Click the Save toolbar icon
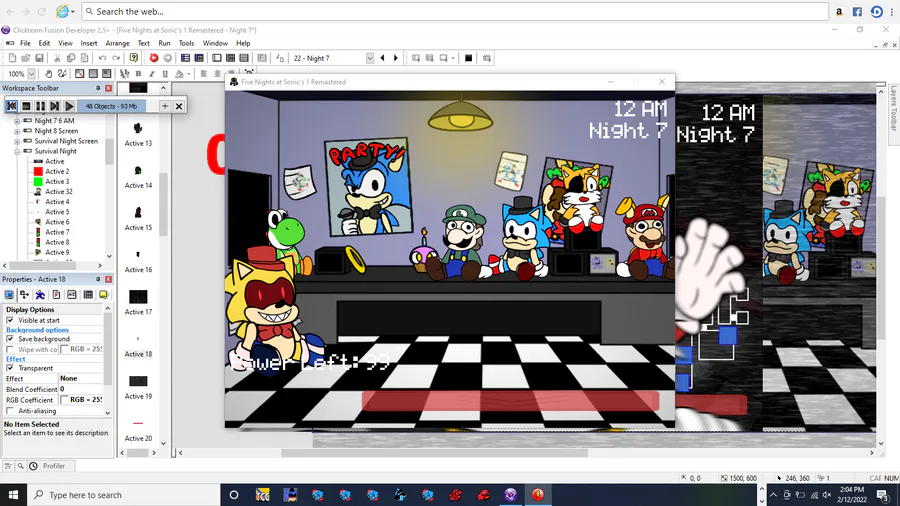 point(40,58)
